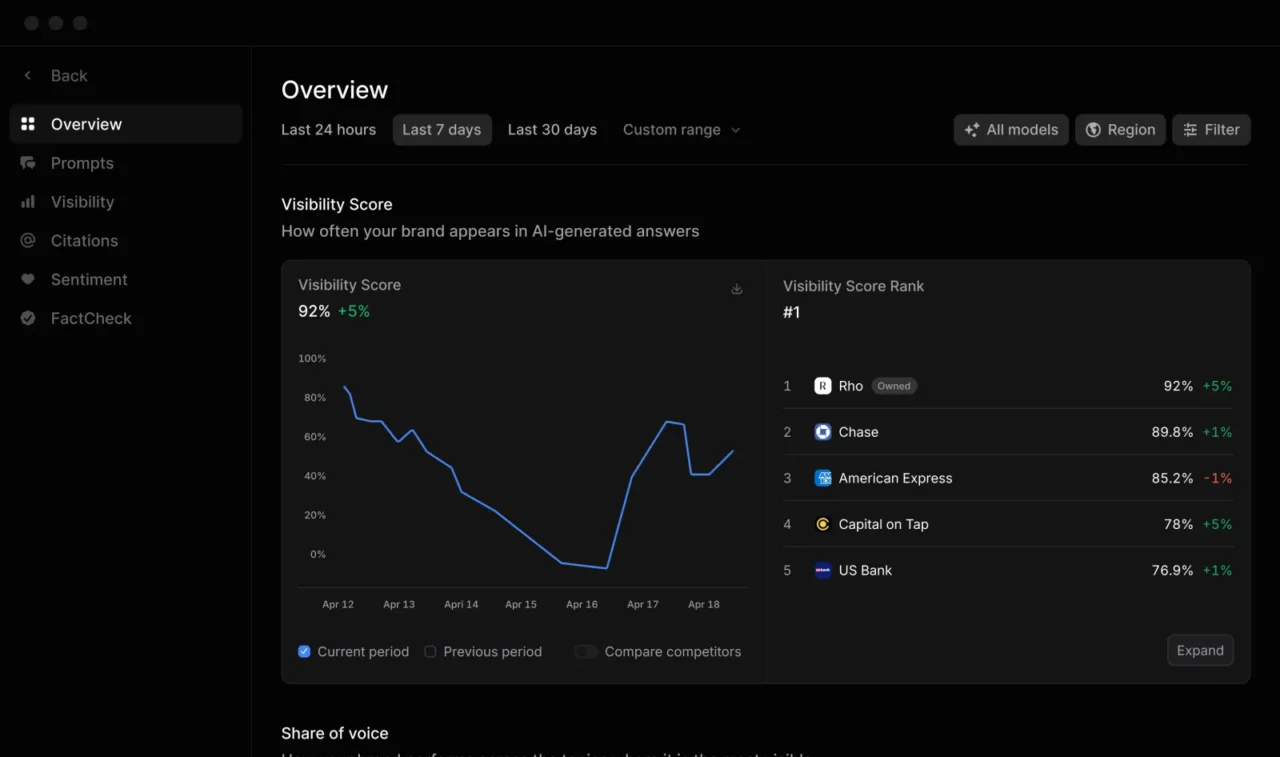
Task: Click the Overview grid icon
Action: [x=28, y=124]
